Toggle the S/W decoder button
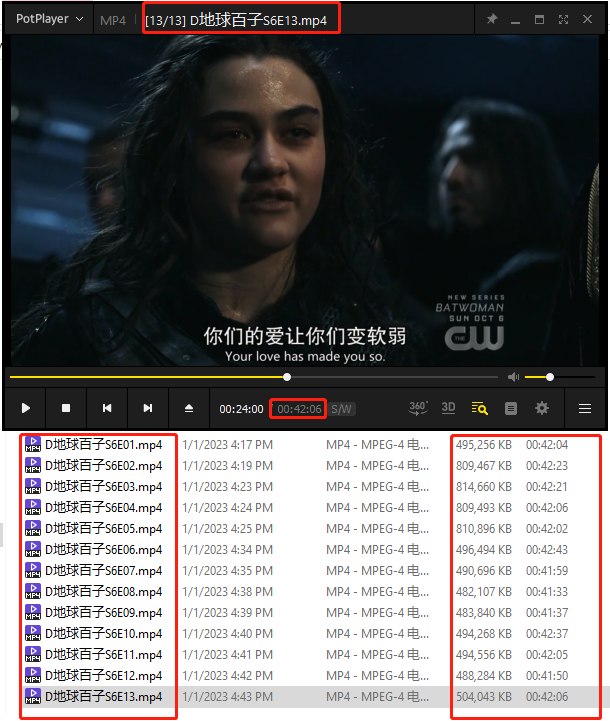 pyautogui.click(x=341, y=409)
